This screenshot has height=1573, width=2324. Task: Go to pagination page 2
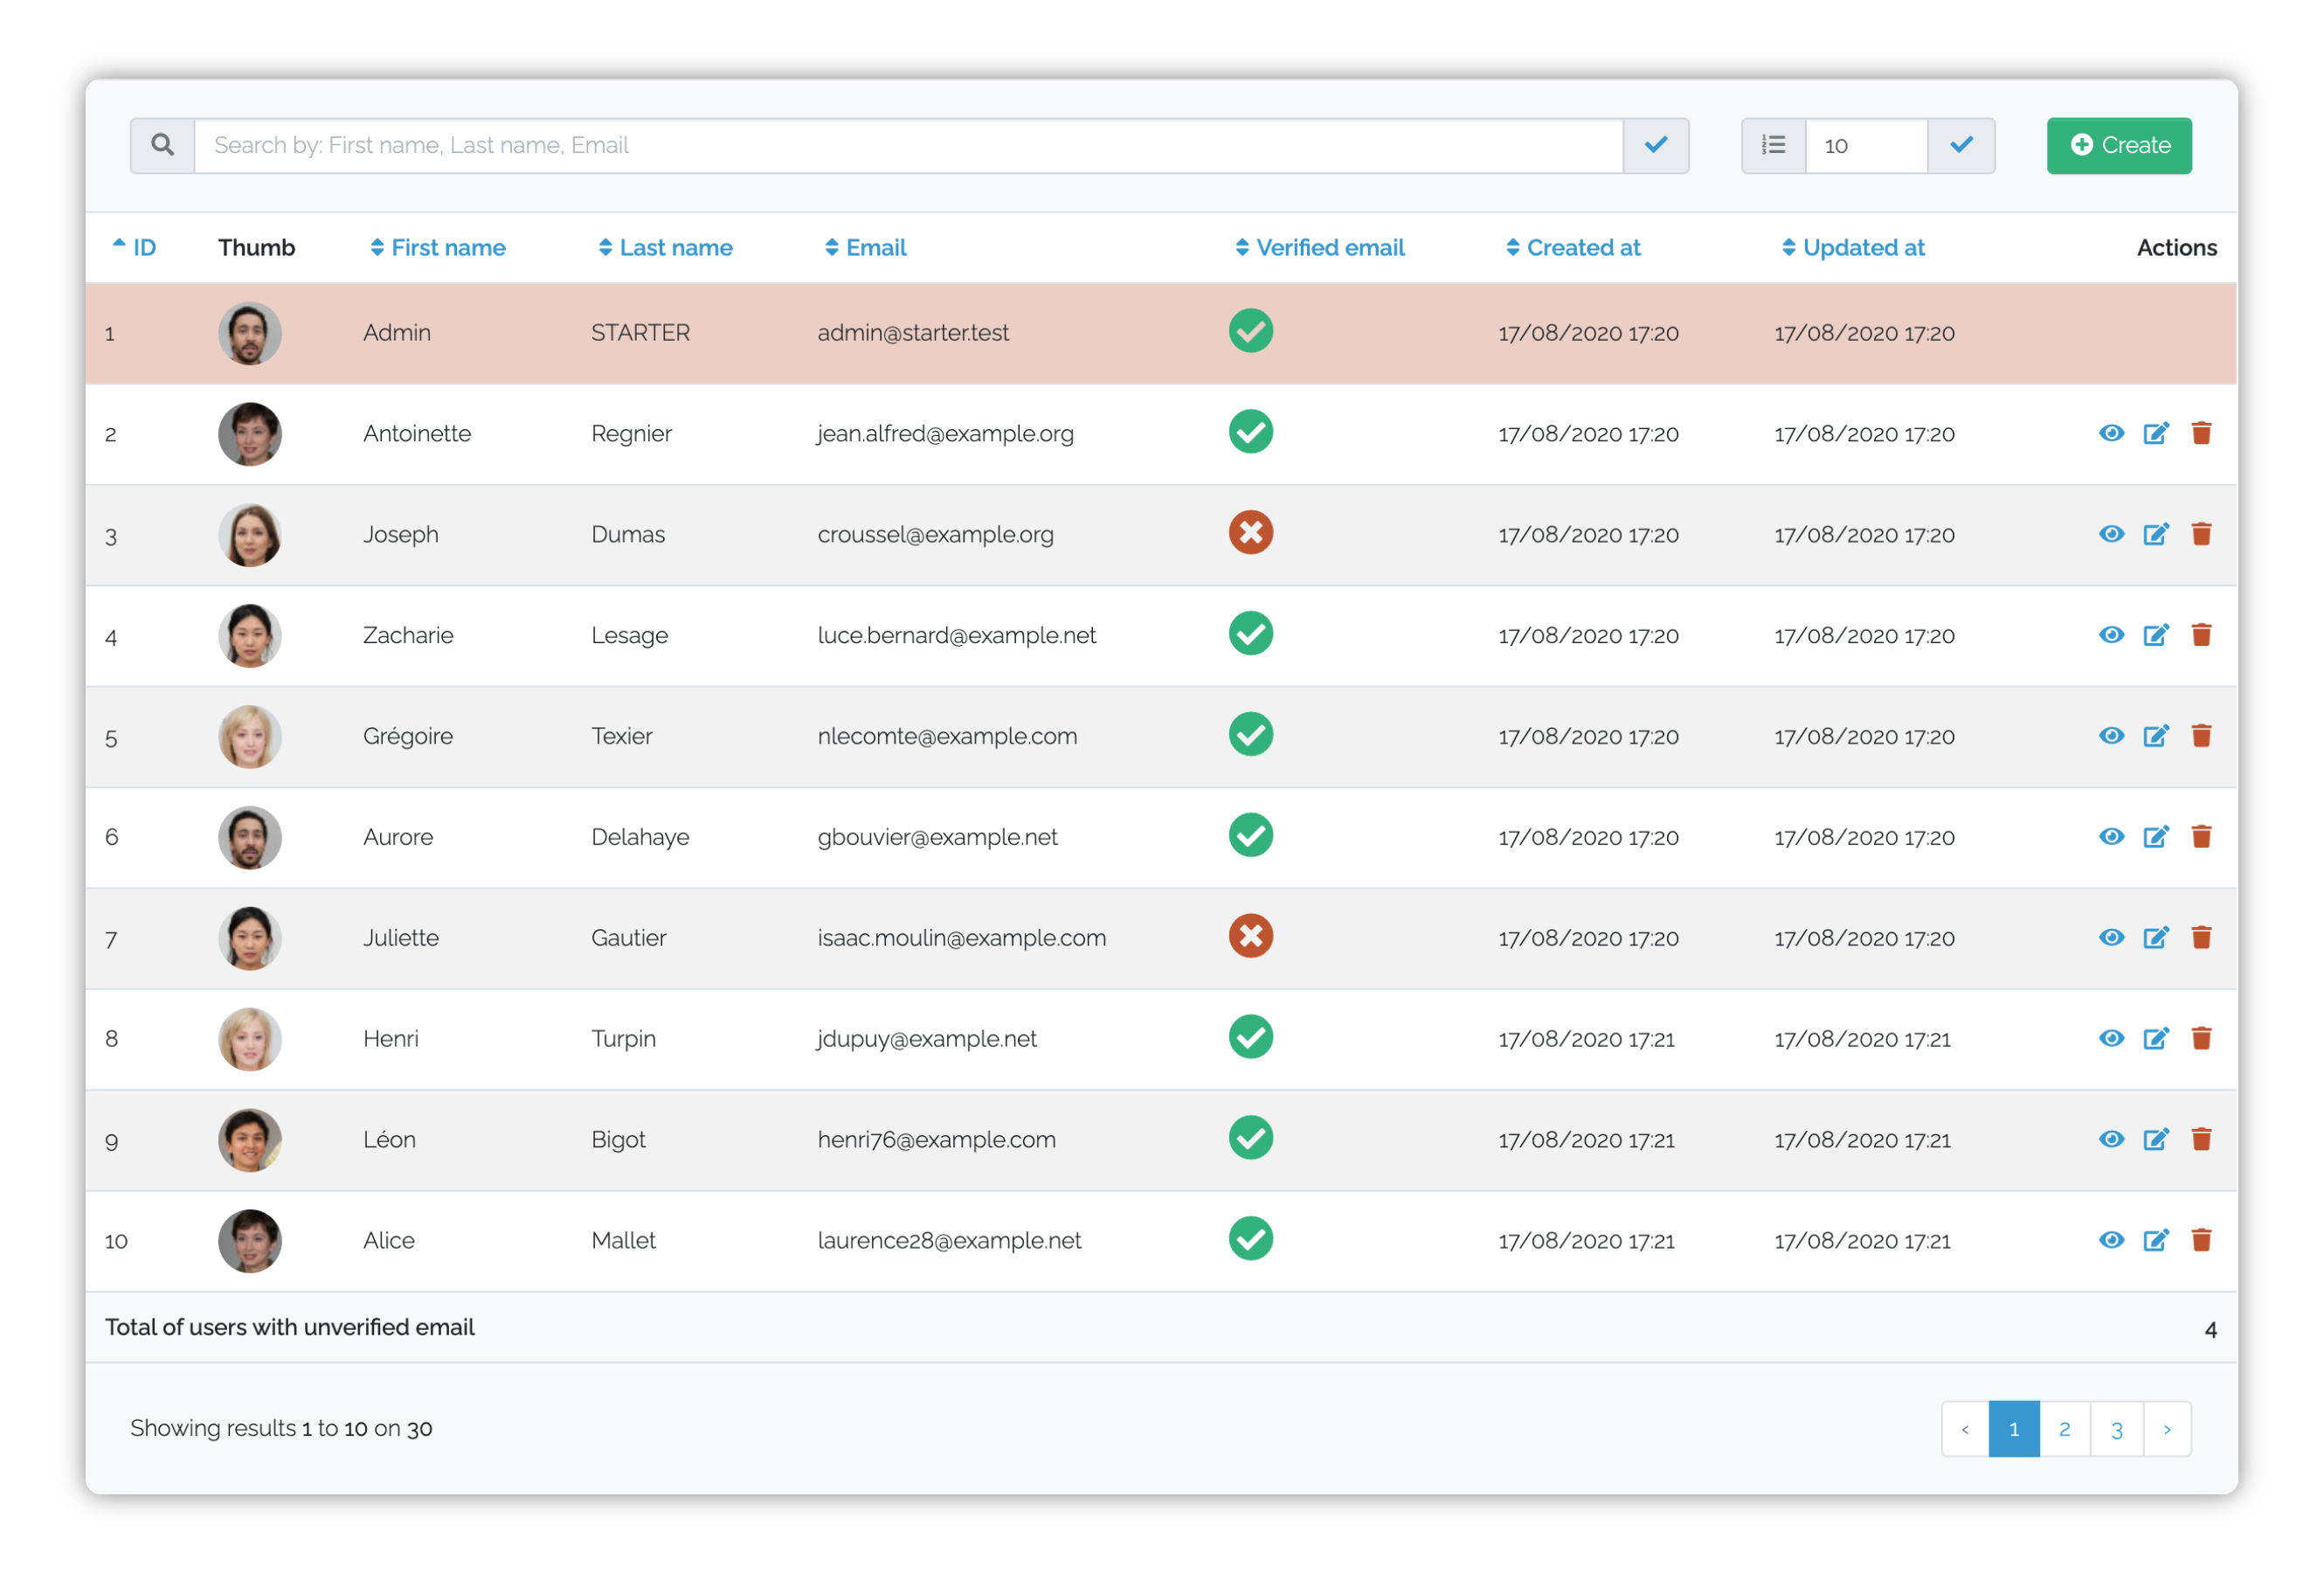click(2064, 1429)
